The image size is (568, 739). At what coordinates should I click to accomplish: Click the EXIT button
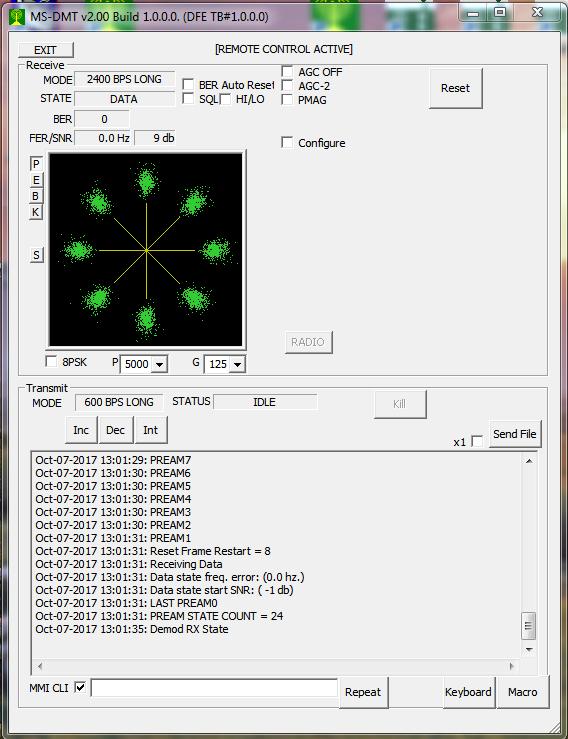coord(46,50)
